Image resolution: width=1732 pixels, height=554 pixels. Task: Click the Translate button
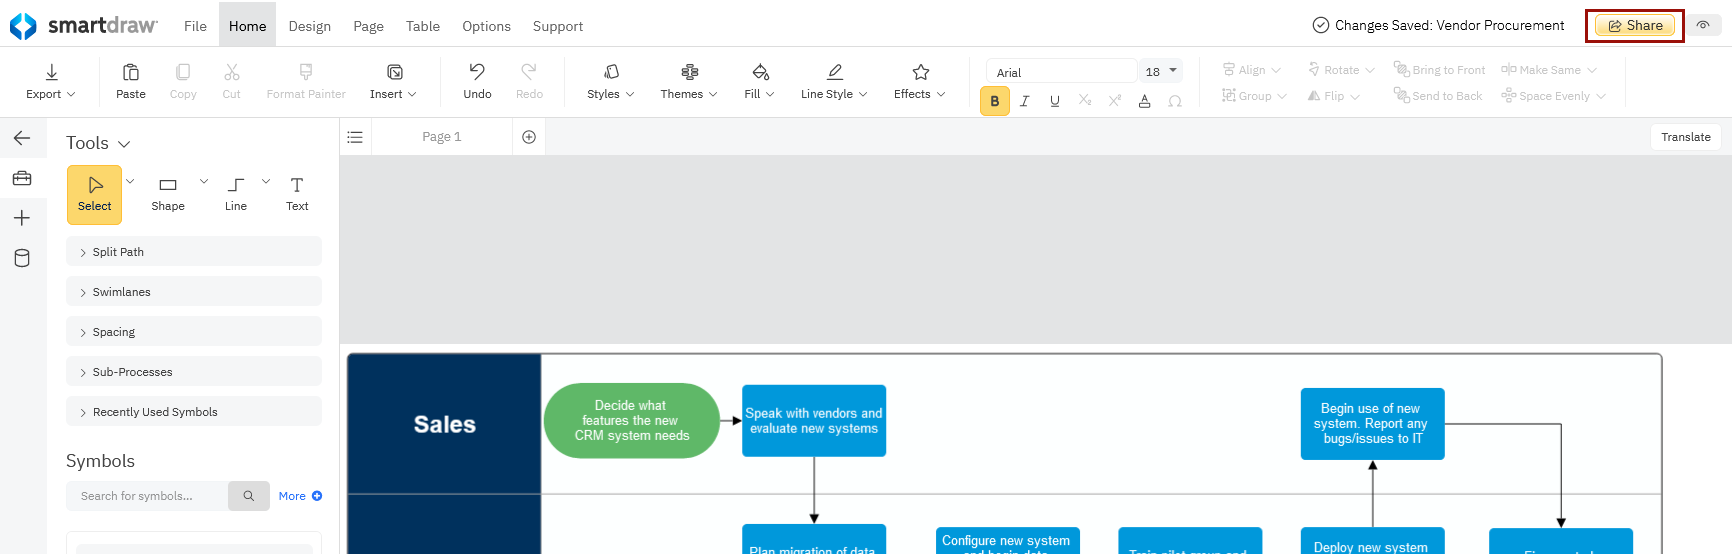point(1685,137)
